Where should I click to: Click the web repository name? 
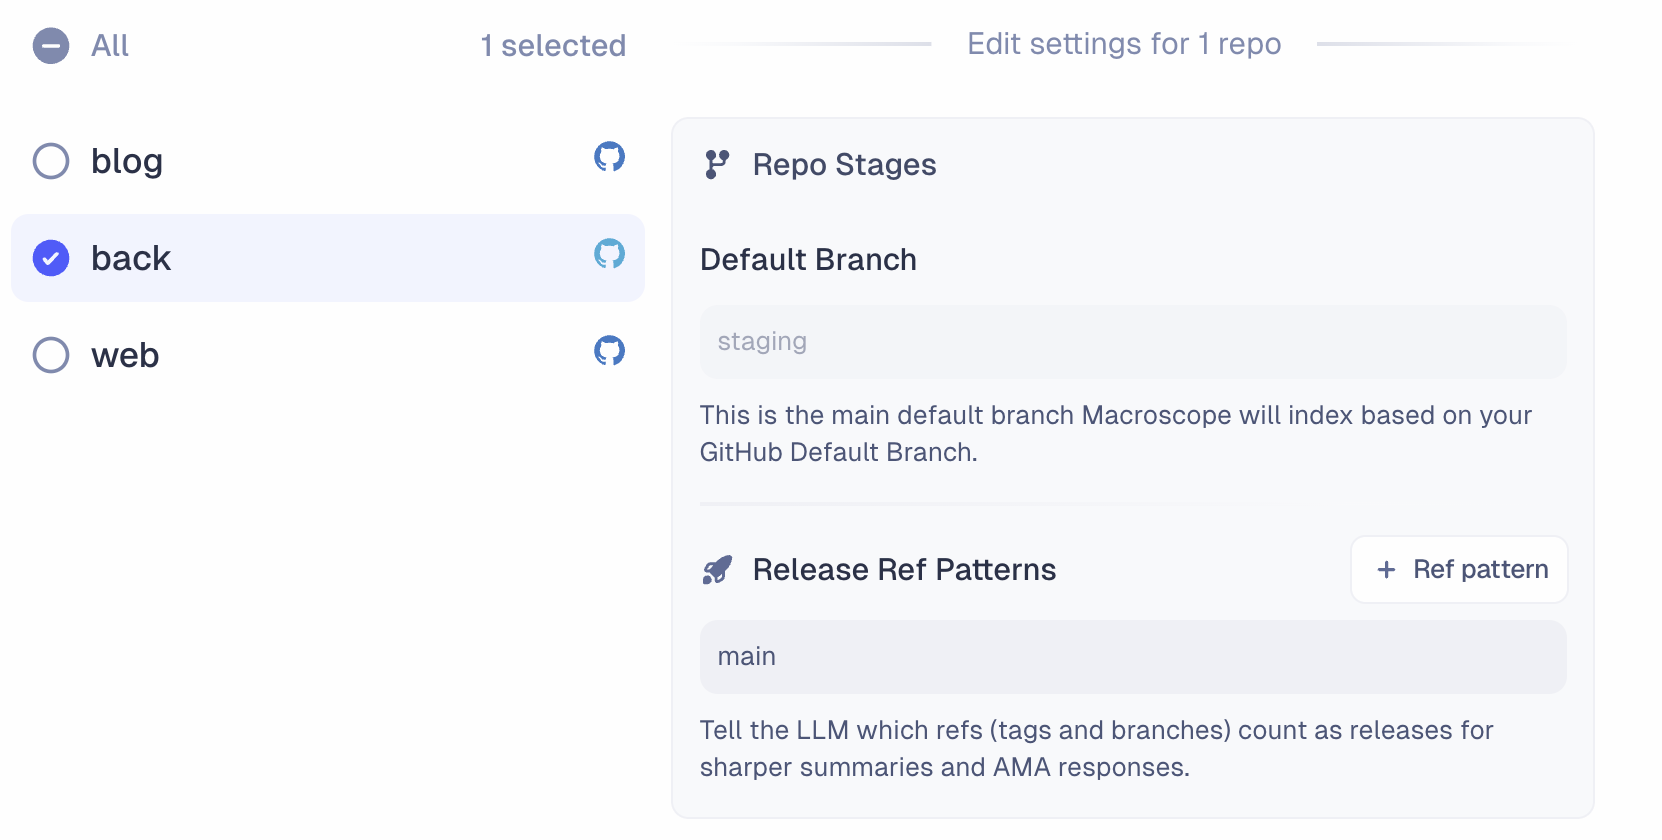point(125,355)
